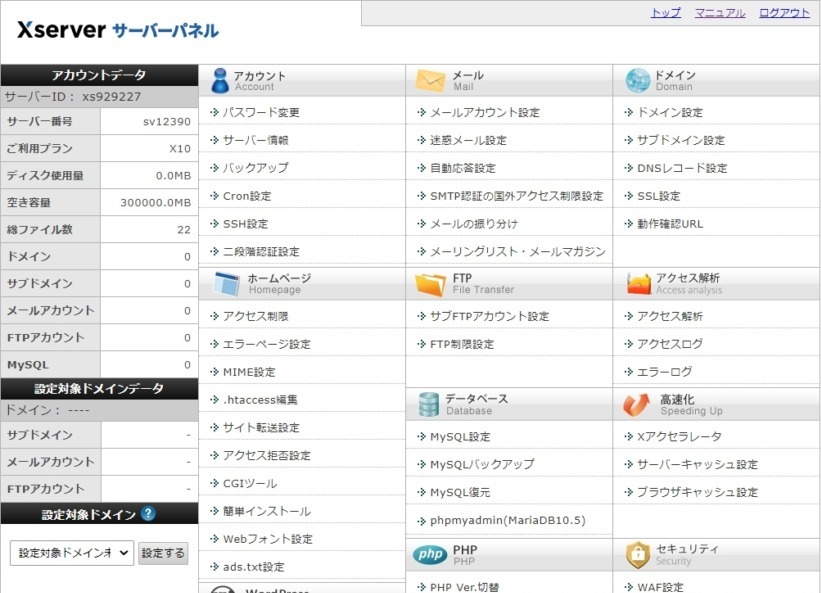Open WAF設定
The image size is (821, 593).
(x=660, y=587)
